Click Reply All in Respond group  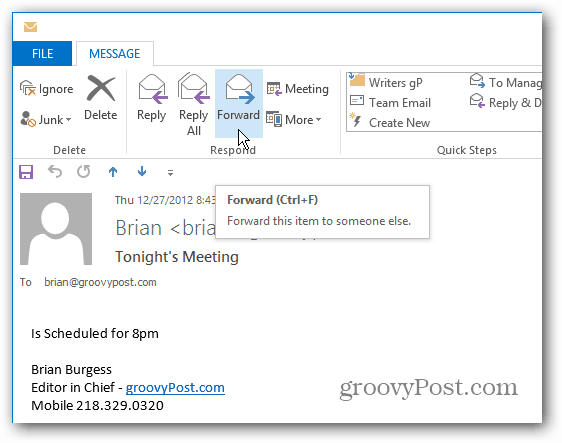click(194, 105)
